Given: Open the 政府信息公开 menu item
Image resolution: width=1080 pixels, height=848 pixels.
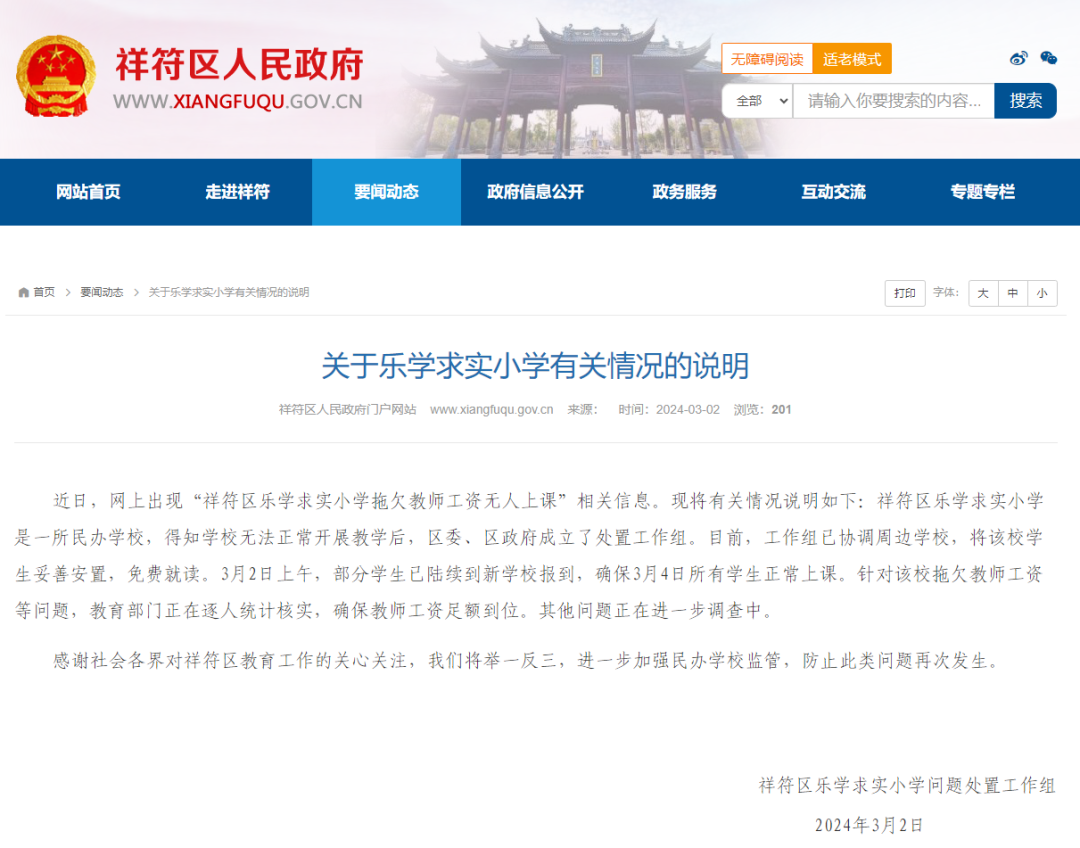Looking at the screenshot, I should pyautogui.click(x=535, y=192).
